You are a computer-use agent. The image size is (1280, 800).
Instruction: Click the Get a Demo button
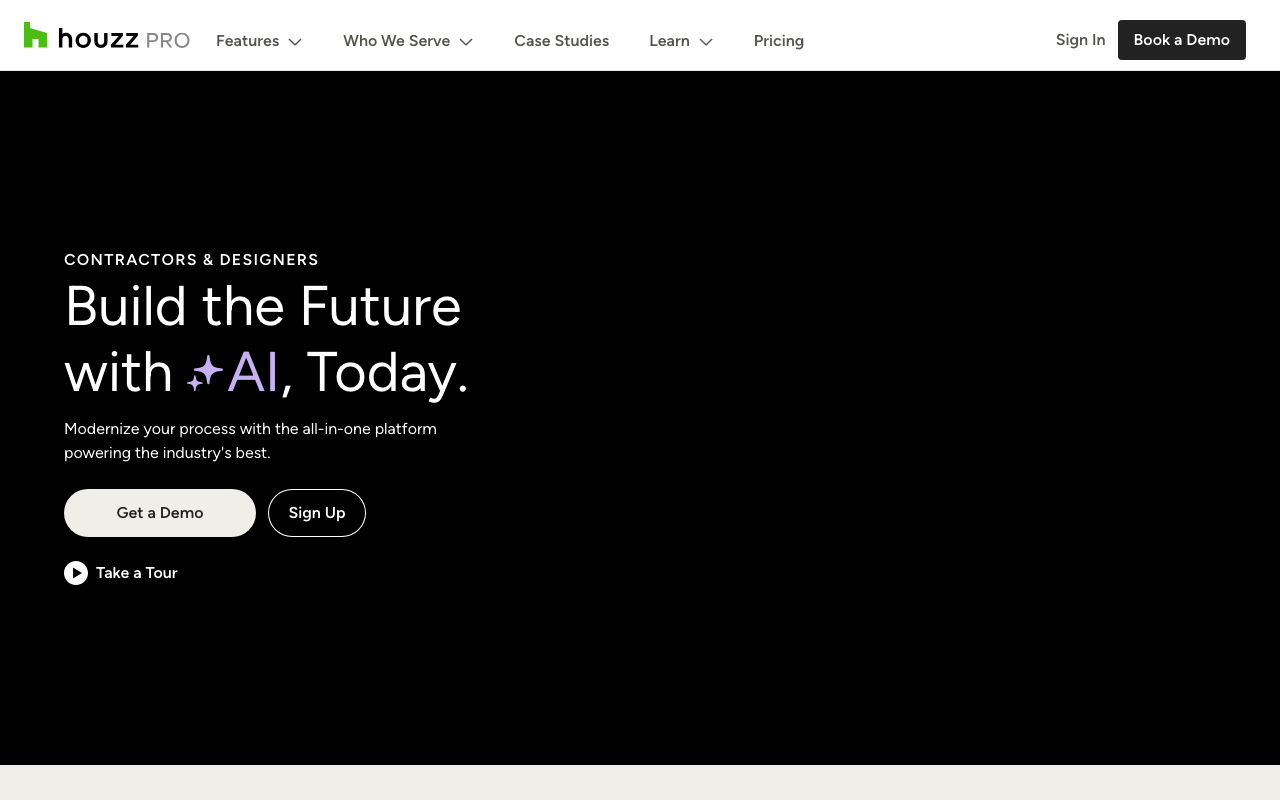click(x=160, y=513)
